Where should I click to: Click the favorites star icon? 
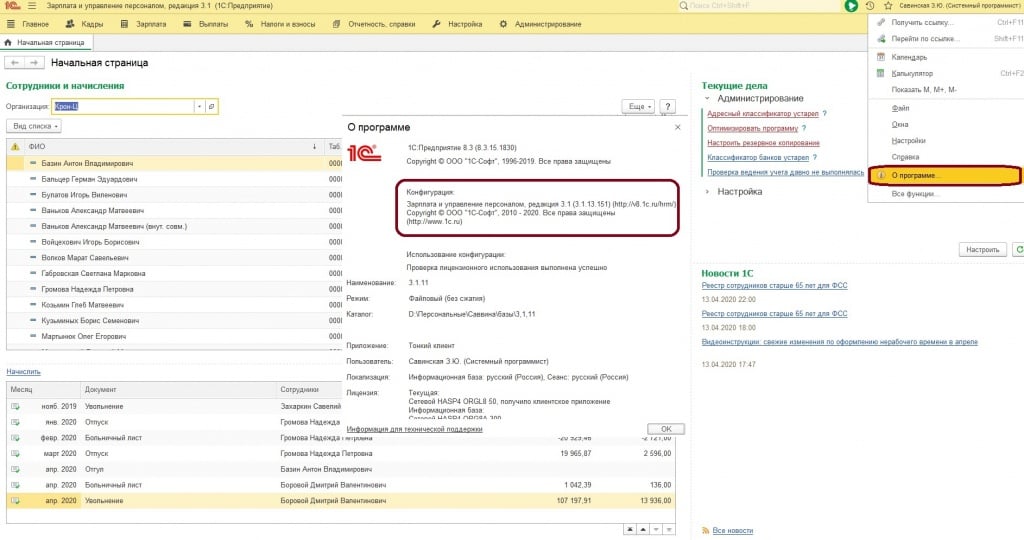[x=888, y=6]
